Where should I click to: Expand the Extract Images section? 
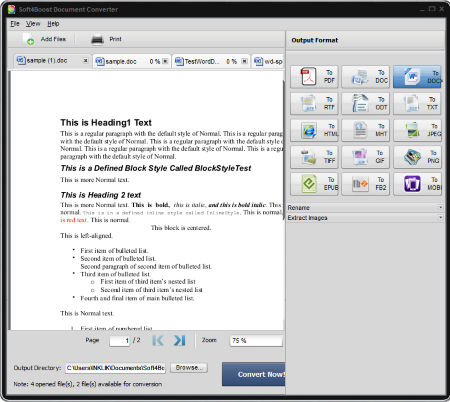click(365, 218)
